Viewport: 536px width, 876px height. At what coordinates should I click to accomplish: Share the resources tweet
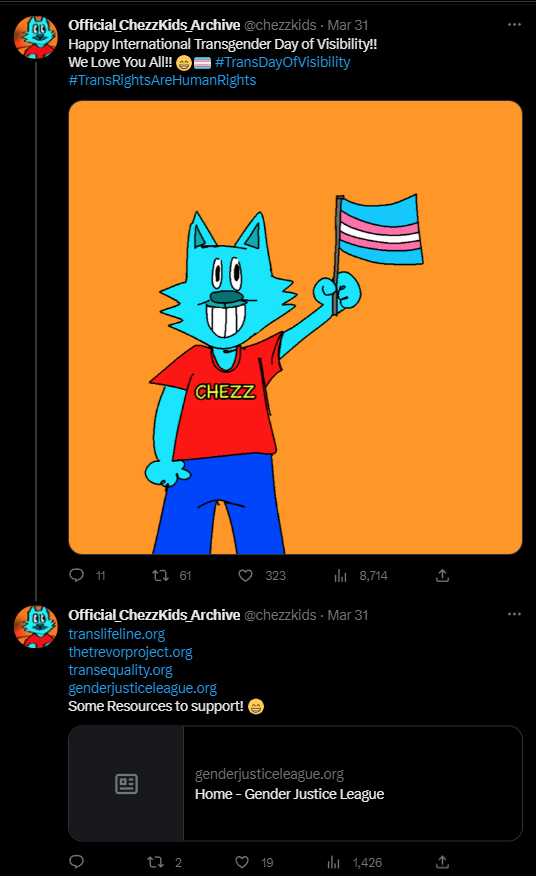(442, 861)
